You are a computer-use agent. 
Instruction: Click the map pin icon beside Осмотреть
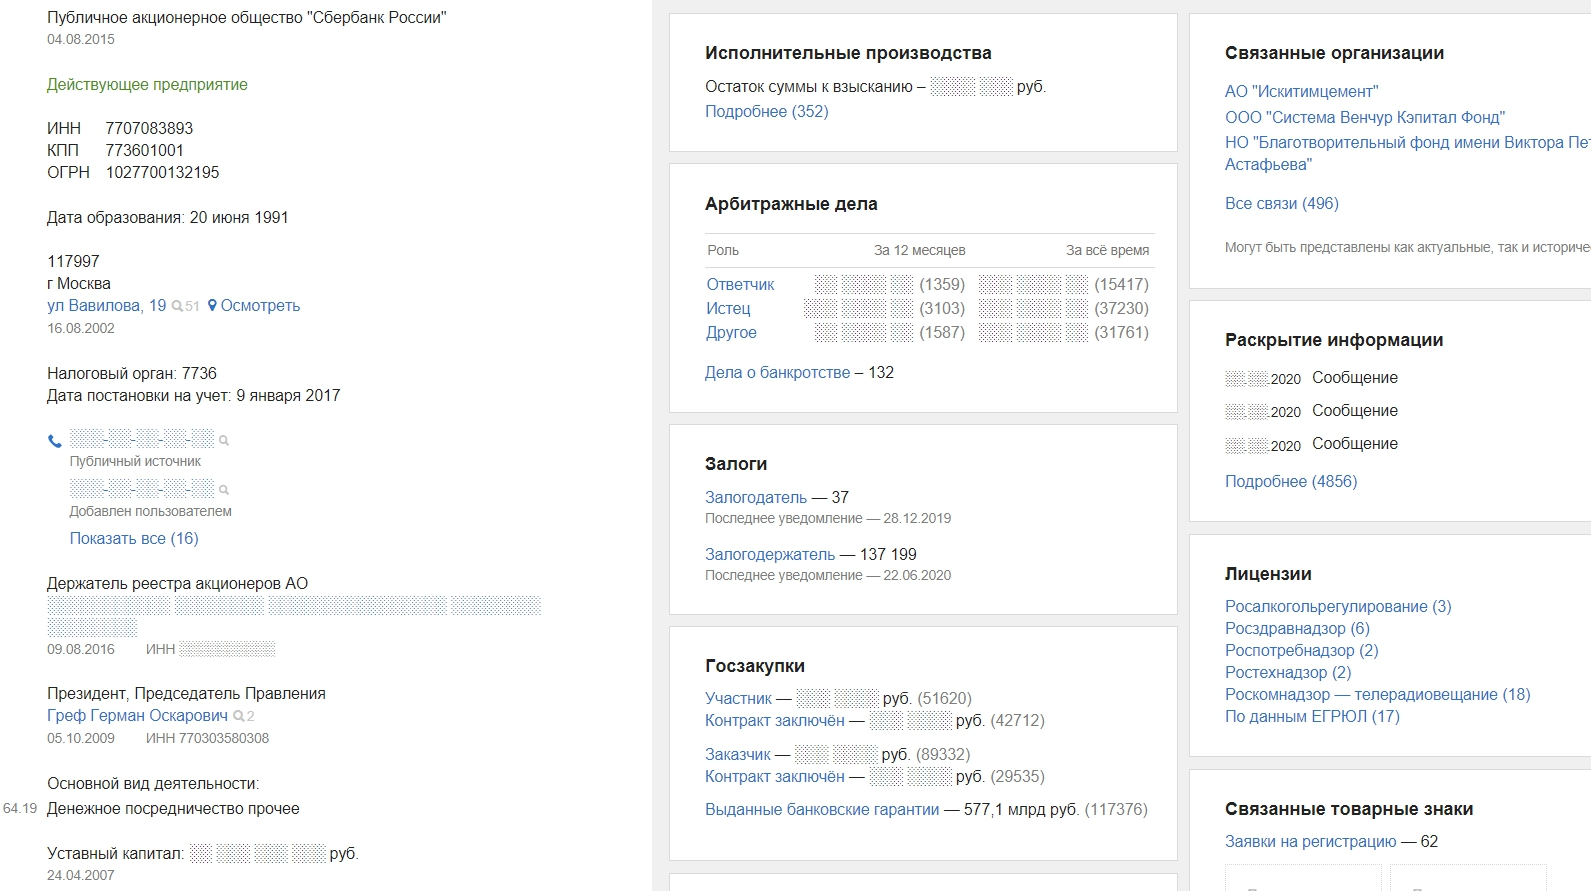pyautogui.click(x=212, y=306)
